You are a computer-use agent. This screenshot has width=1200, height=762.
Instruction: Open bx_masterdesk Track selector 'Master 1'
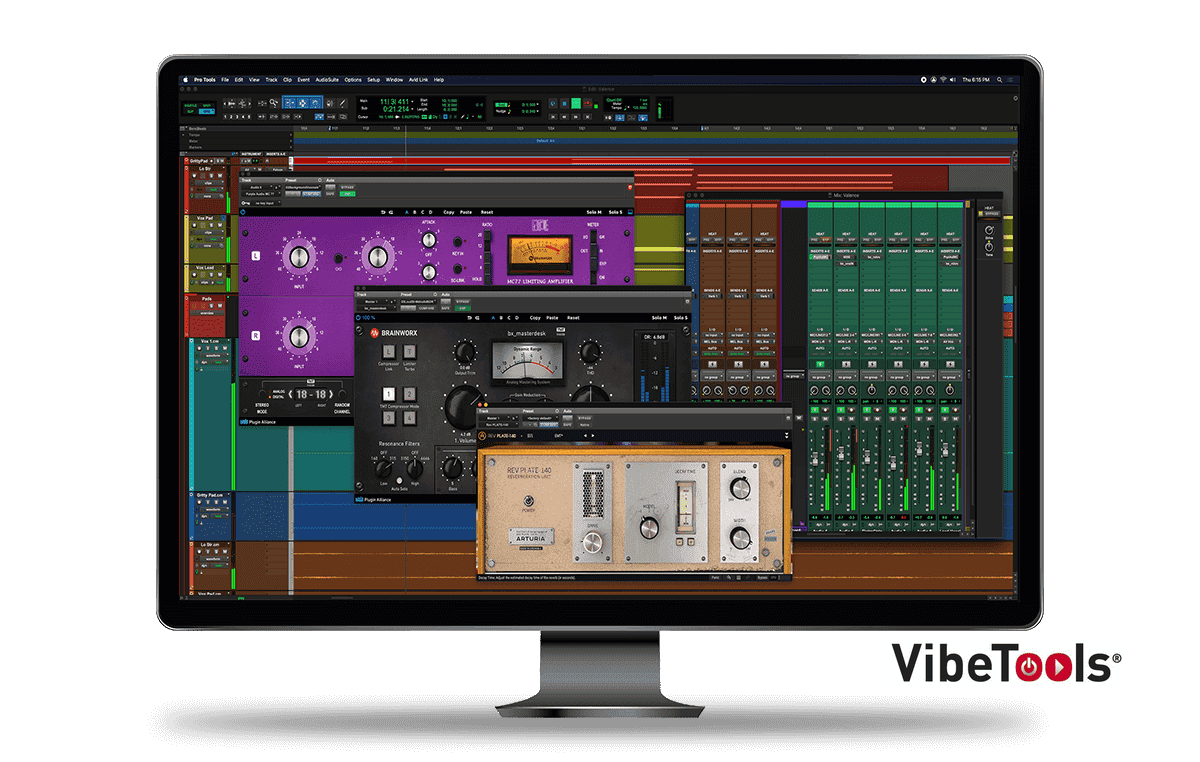372,302
